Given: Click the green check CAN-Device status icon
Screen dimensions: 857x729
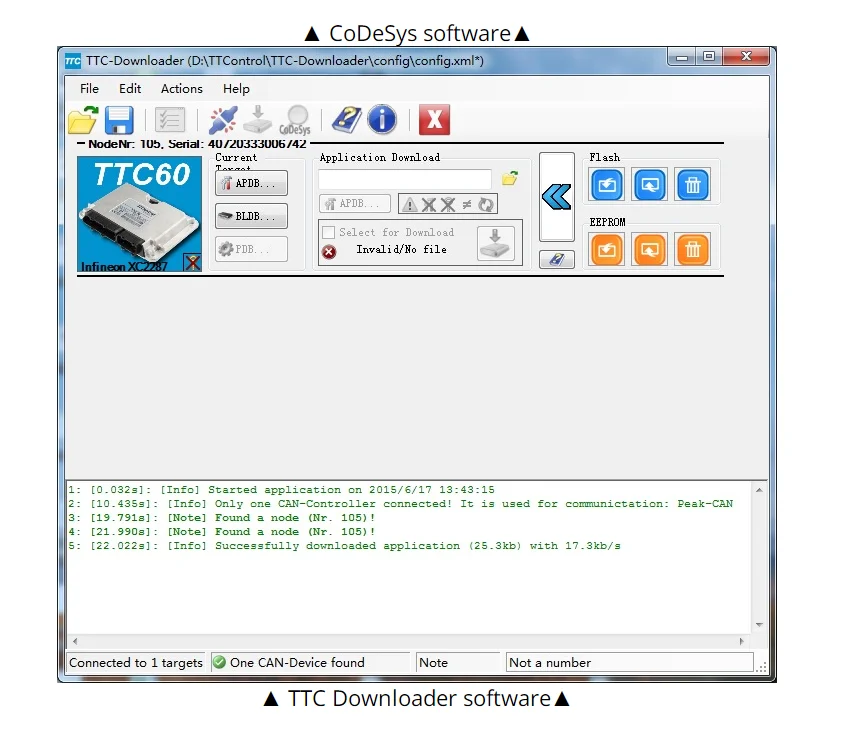Looking at the screenshot, I should (x=219, y=662).
